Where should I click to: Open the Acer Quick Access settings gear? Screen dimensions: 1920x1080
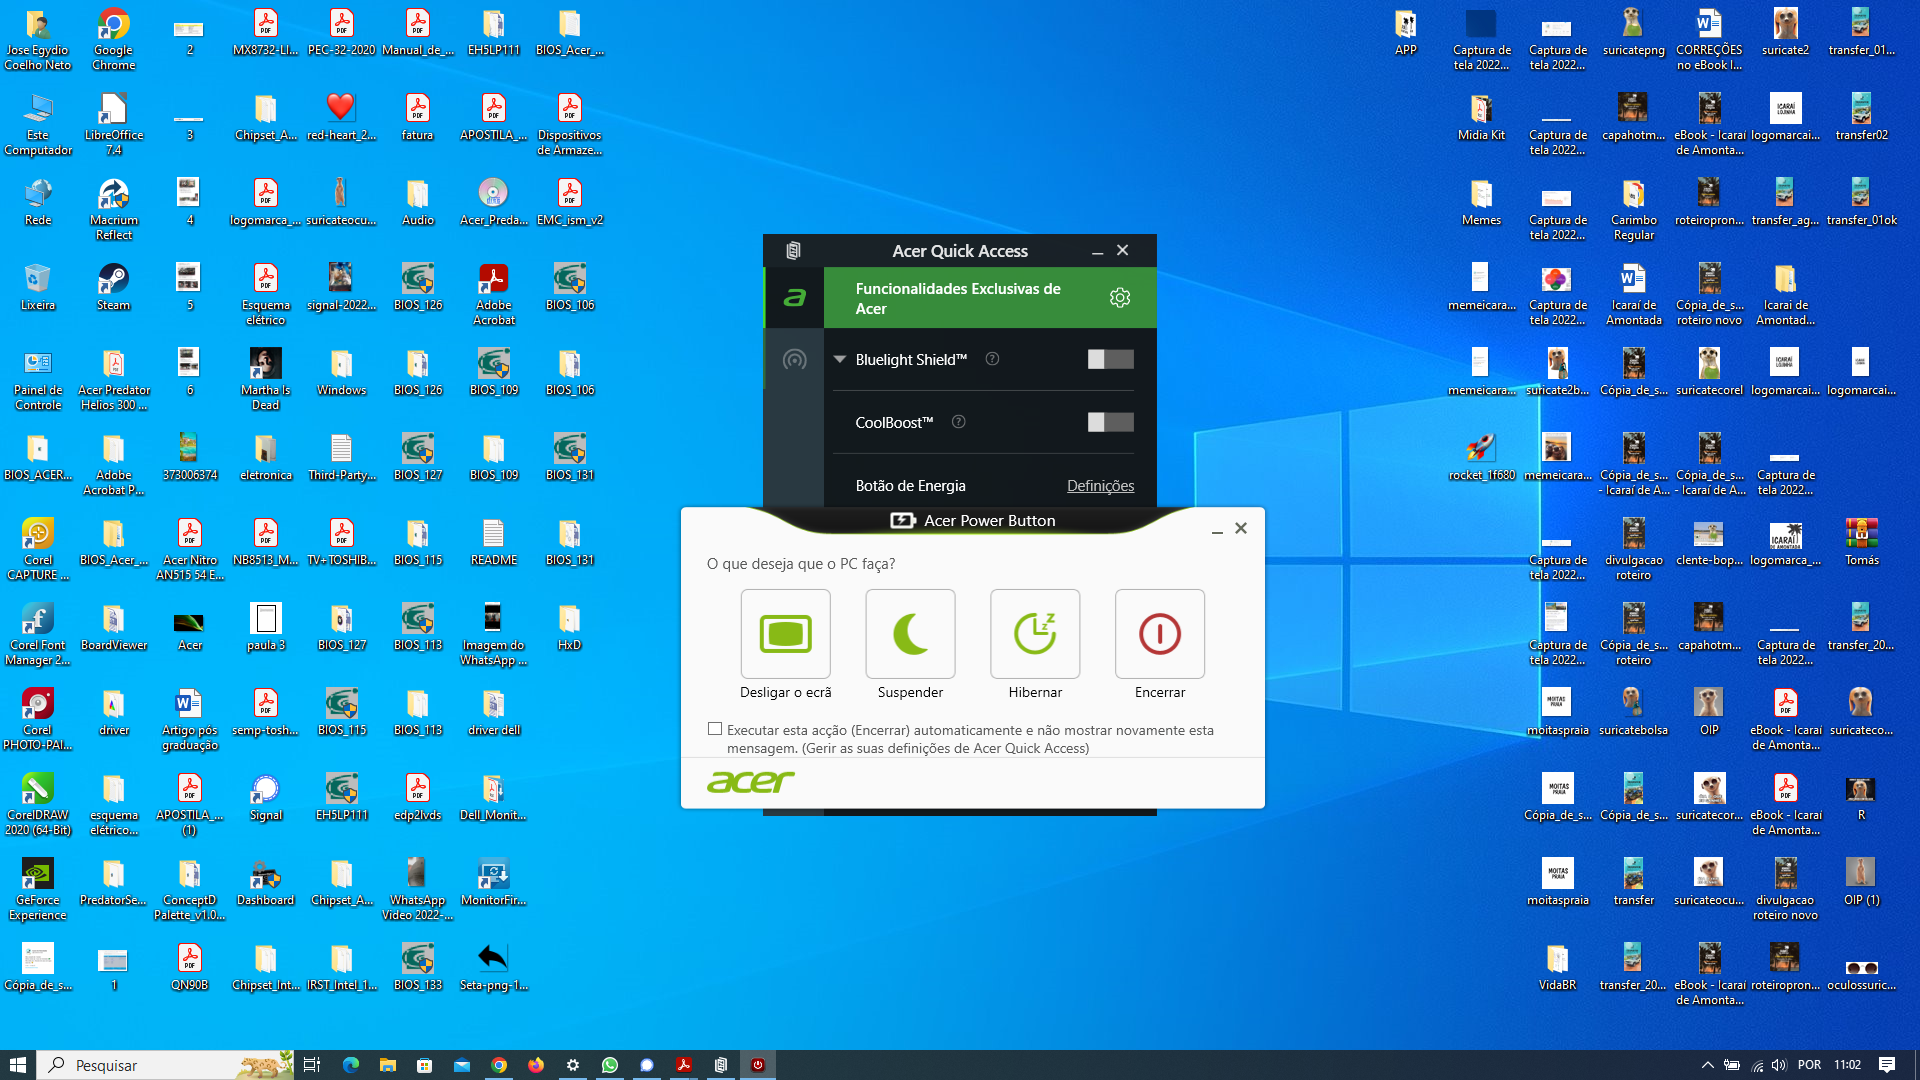point(1120,297)
